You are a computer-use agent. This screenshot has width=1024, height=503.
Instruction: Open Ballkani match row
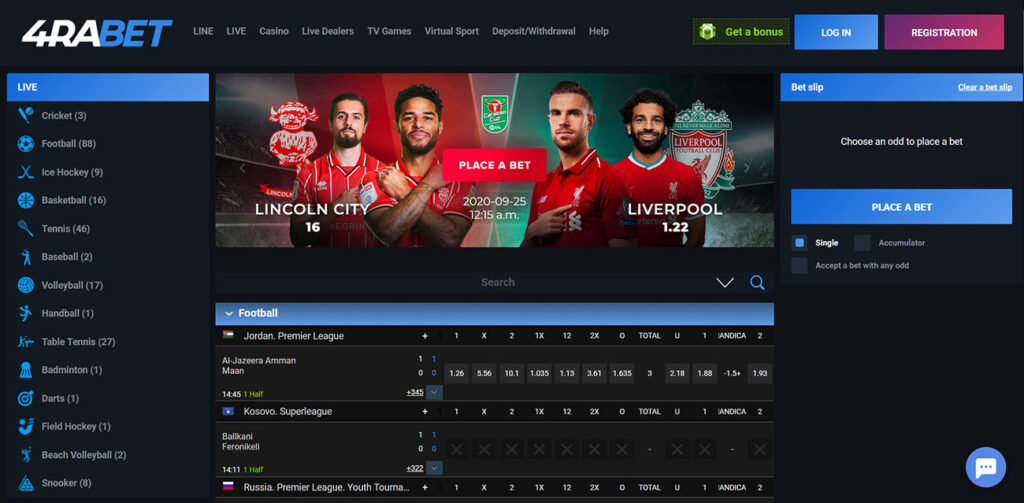click(x=240, y=442)
